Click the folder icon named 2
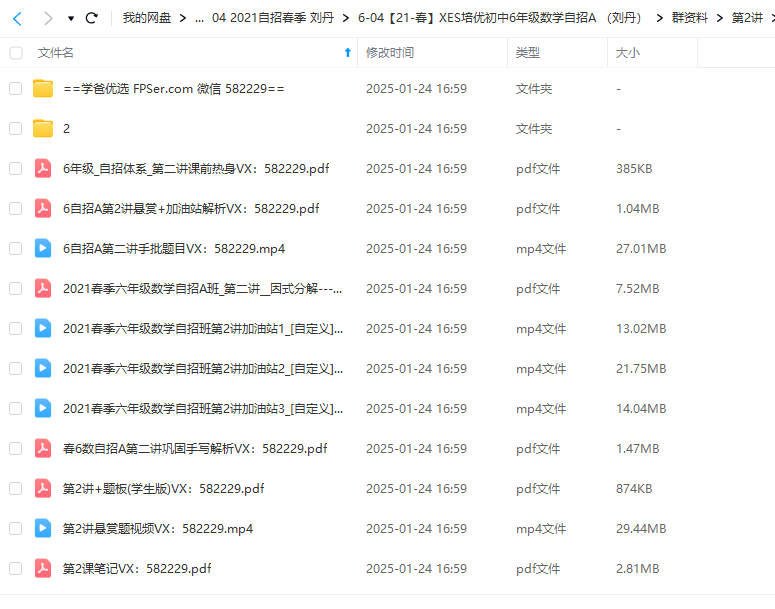 (x=43, y=129)
